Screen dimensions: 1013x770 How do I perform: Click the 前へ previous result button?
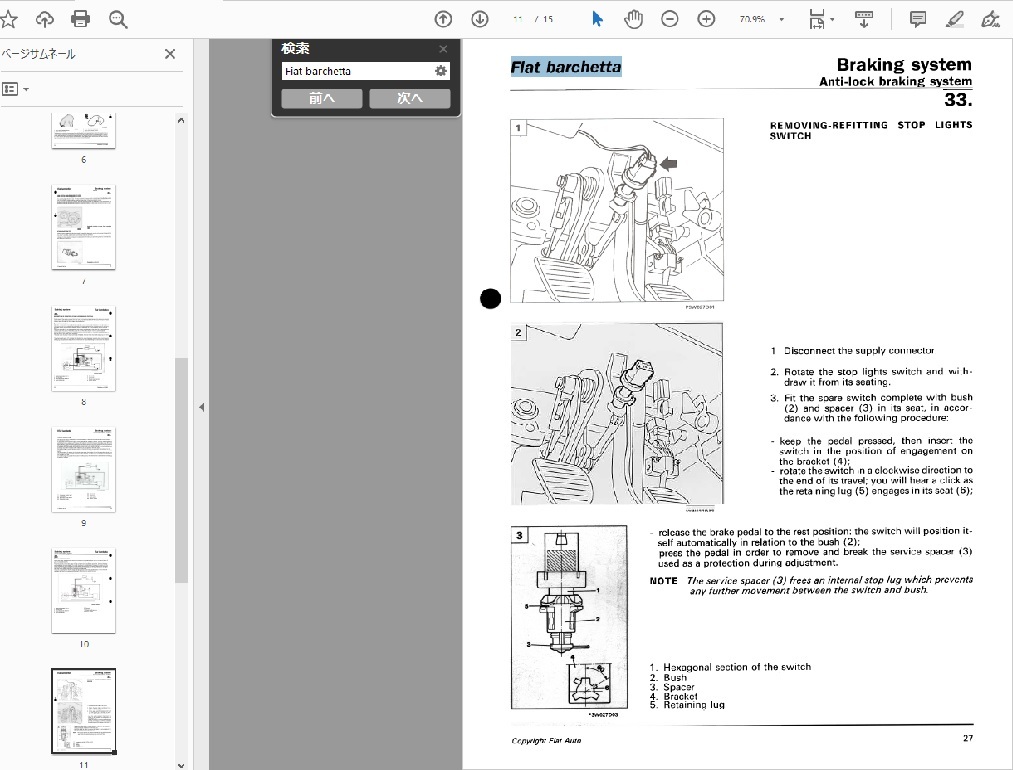pyautogui.click(x=322, y=98)
